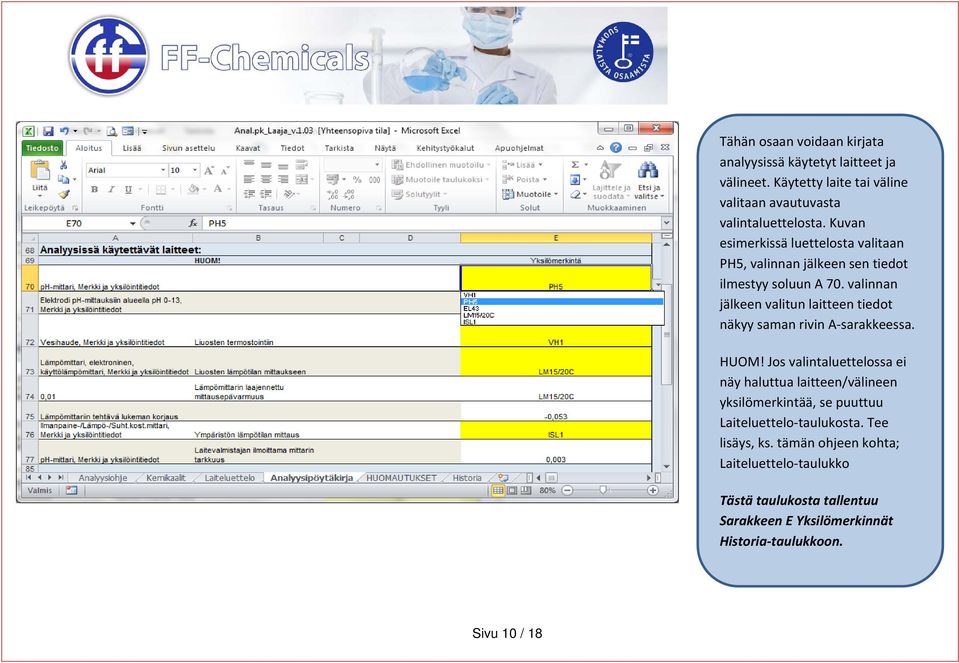959x663 pixels.
Task: Click the zoom in plus button
Action: [653, 490]
